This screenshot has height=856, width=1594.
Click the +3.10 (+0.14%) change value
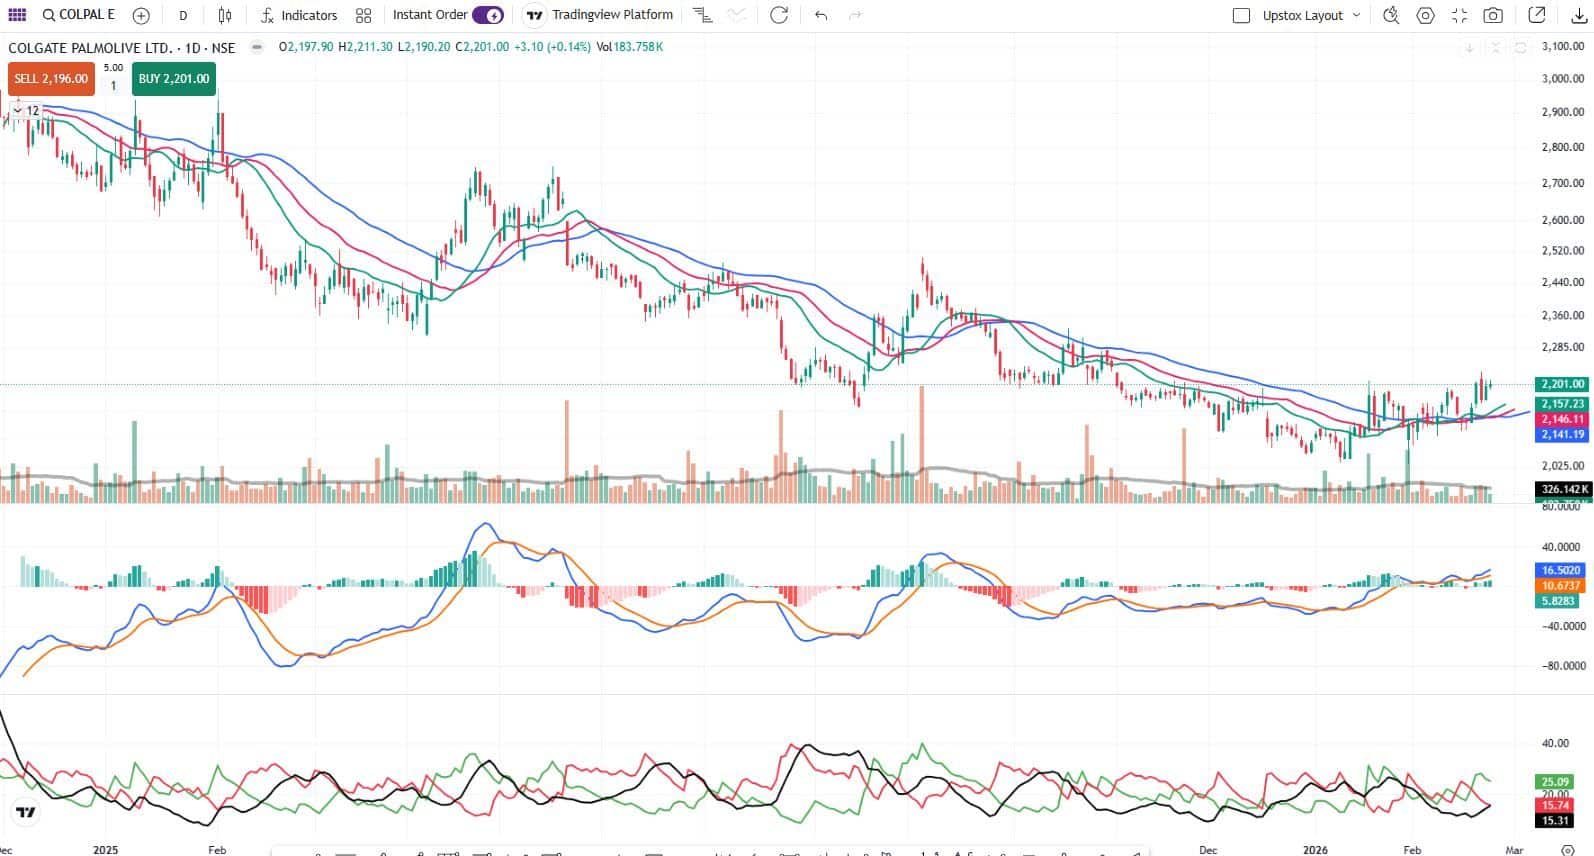(x=552, y=47)
